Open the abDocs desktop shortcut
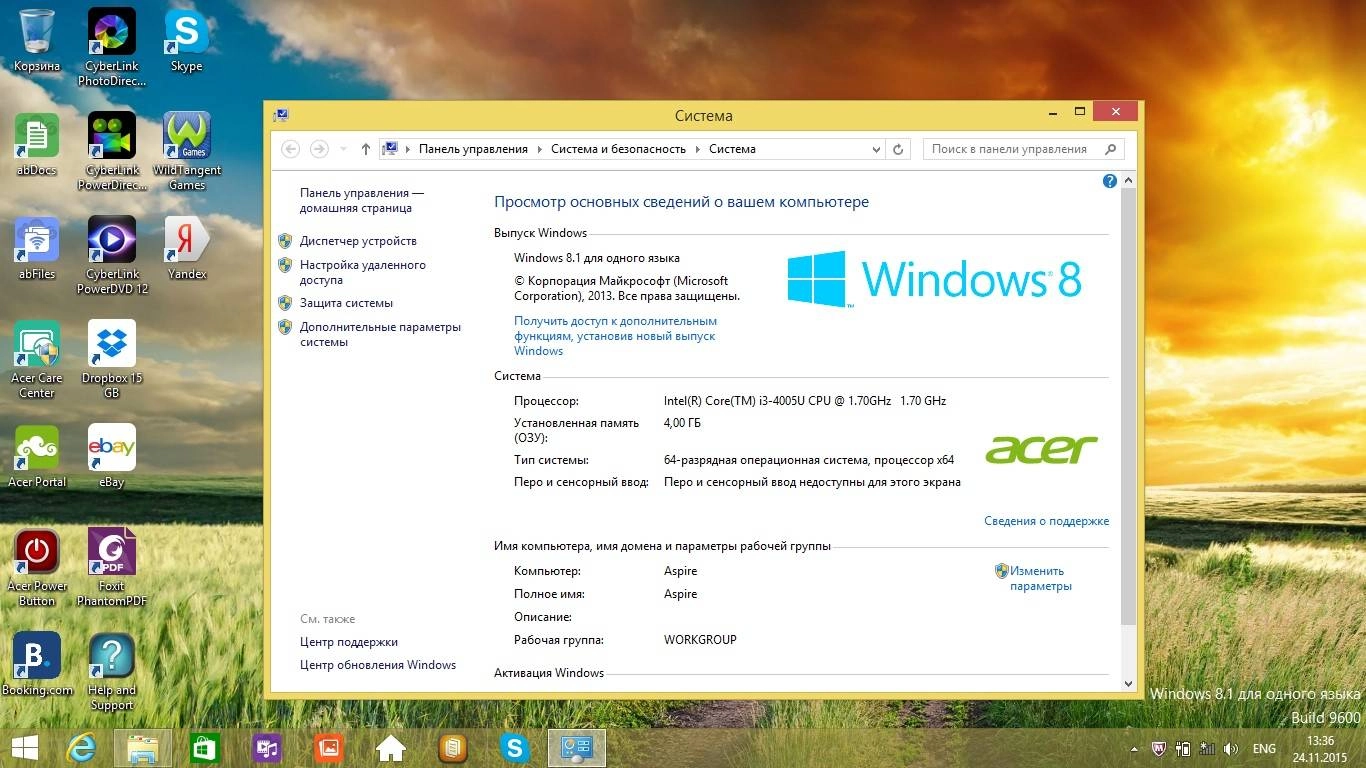 click(37, 144)
